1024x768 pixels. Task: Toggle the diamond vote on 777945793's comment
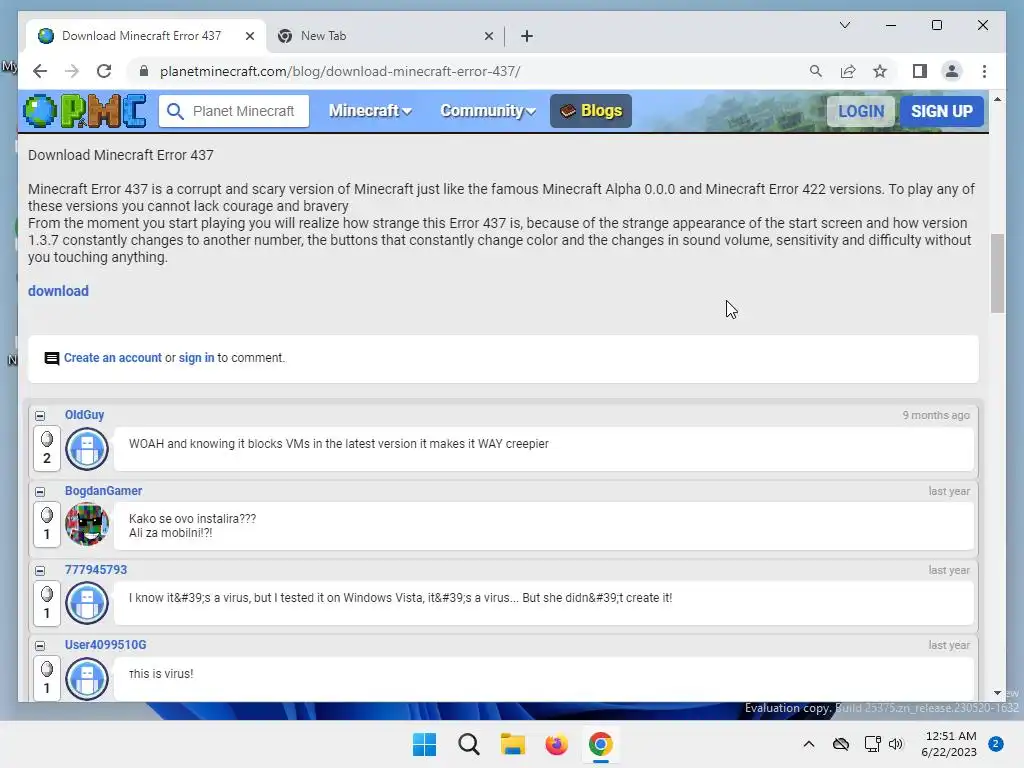(x=47, y=603)
